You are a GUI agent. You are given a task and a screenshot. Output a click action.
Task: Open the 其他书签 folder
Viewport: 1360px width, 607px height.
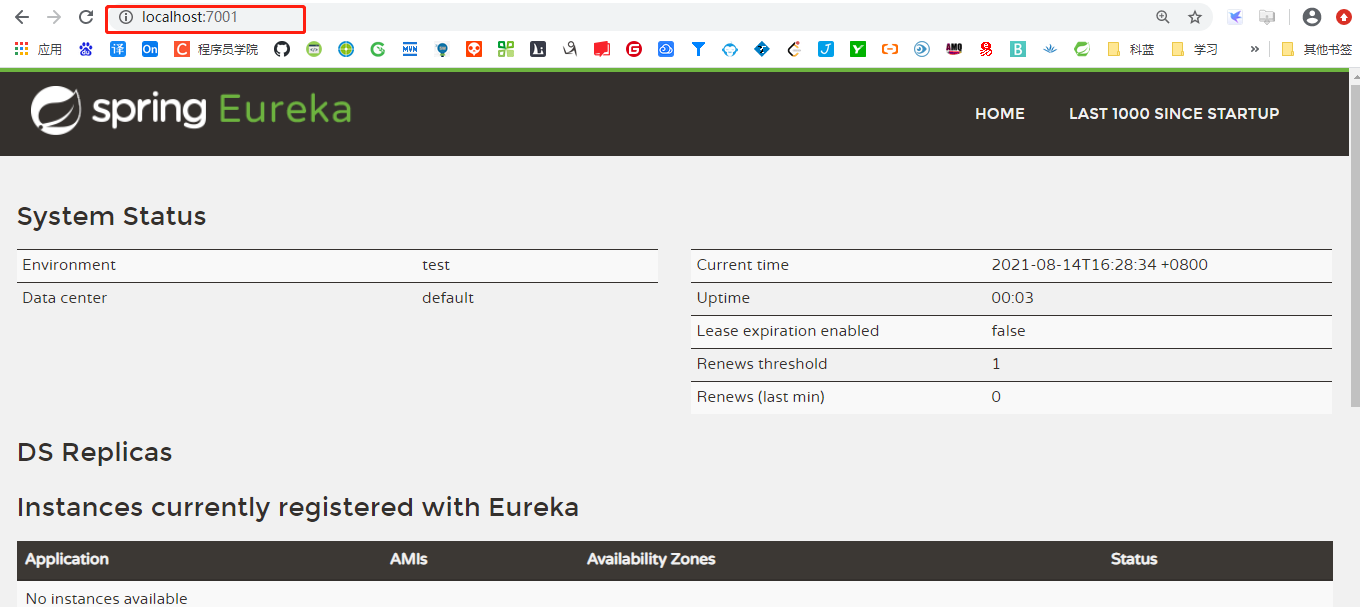pos(1316,49)
